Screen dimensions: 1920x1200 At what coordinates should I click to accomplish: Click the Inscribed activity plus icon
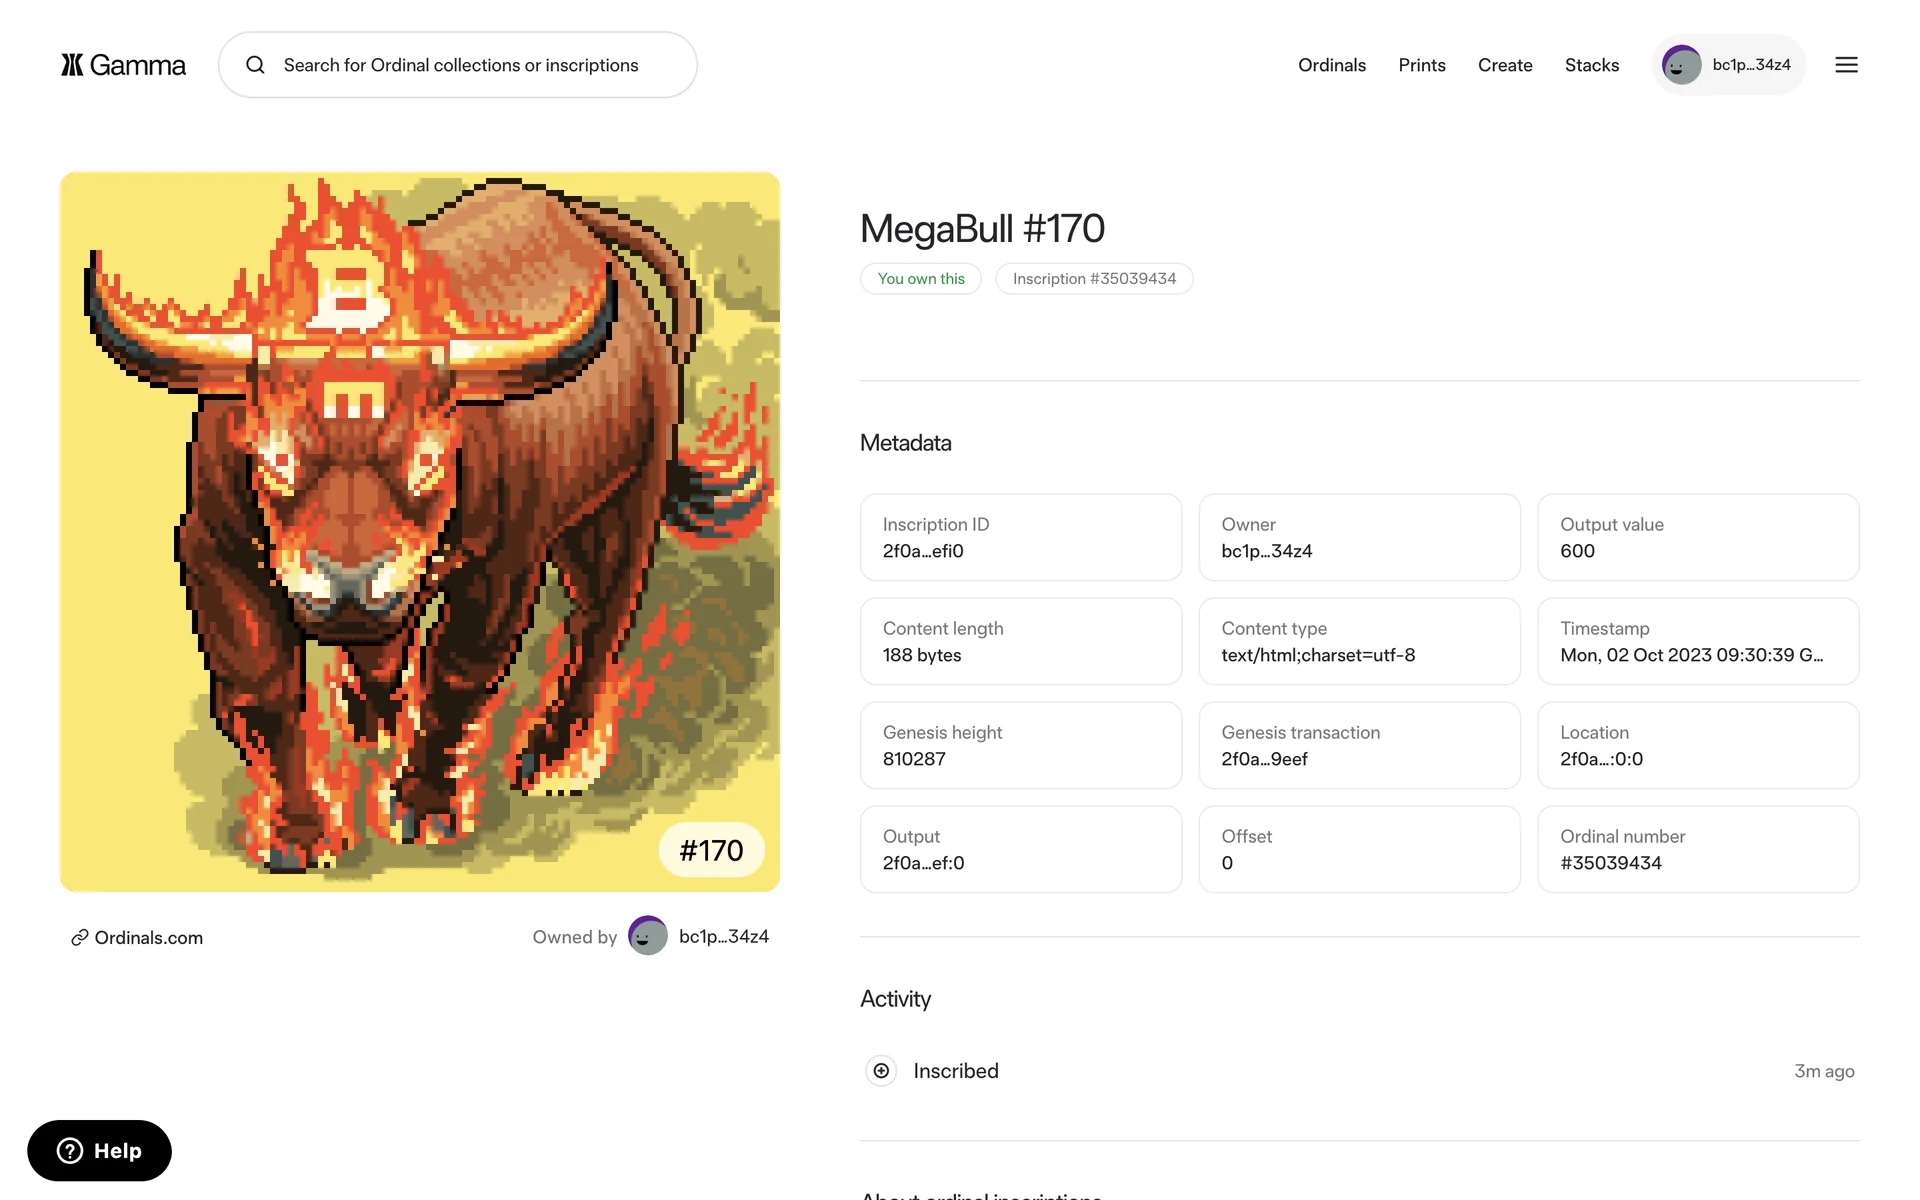point(881,1071)
